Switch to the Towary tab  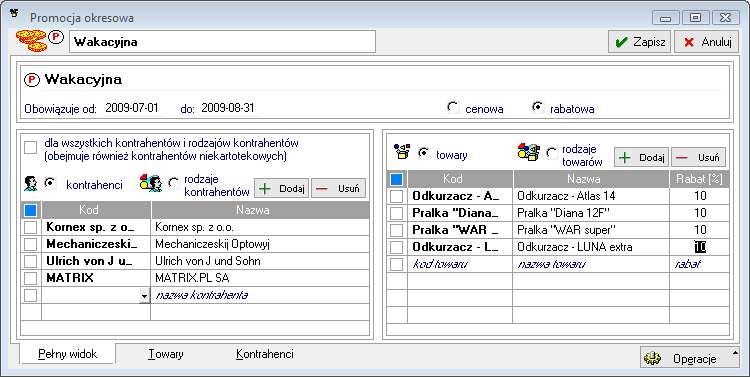[x=165, y=354]
